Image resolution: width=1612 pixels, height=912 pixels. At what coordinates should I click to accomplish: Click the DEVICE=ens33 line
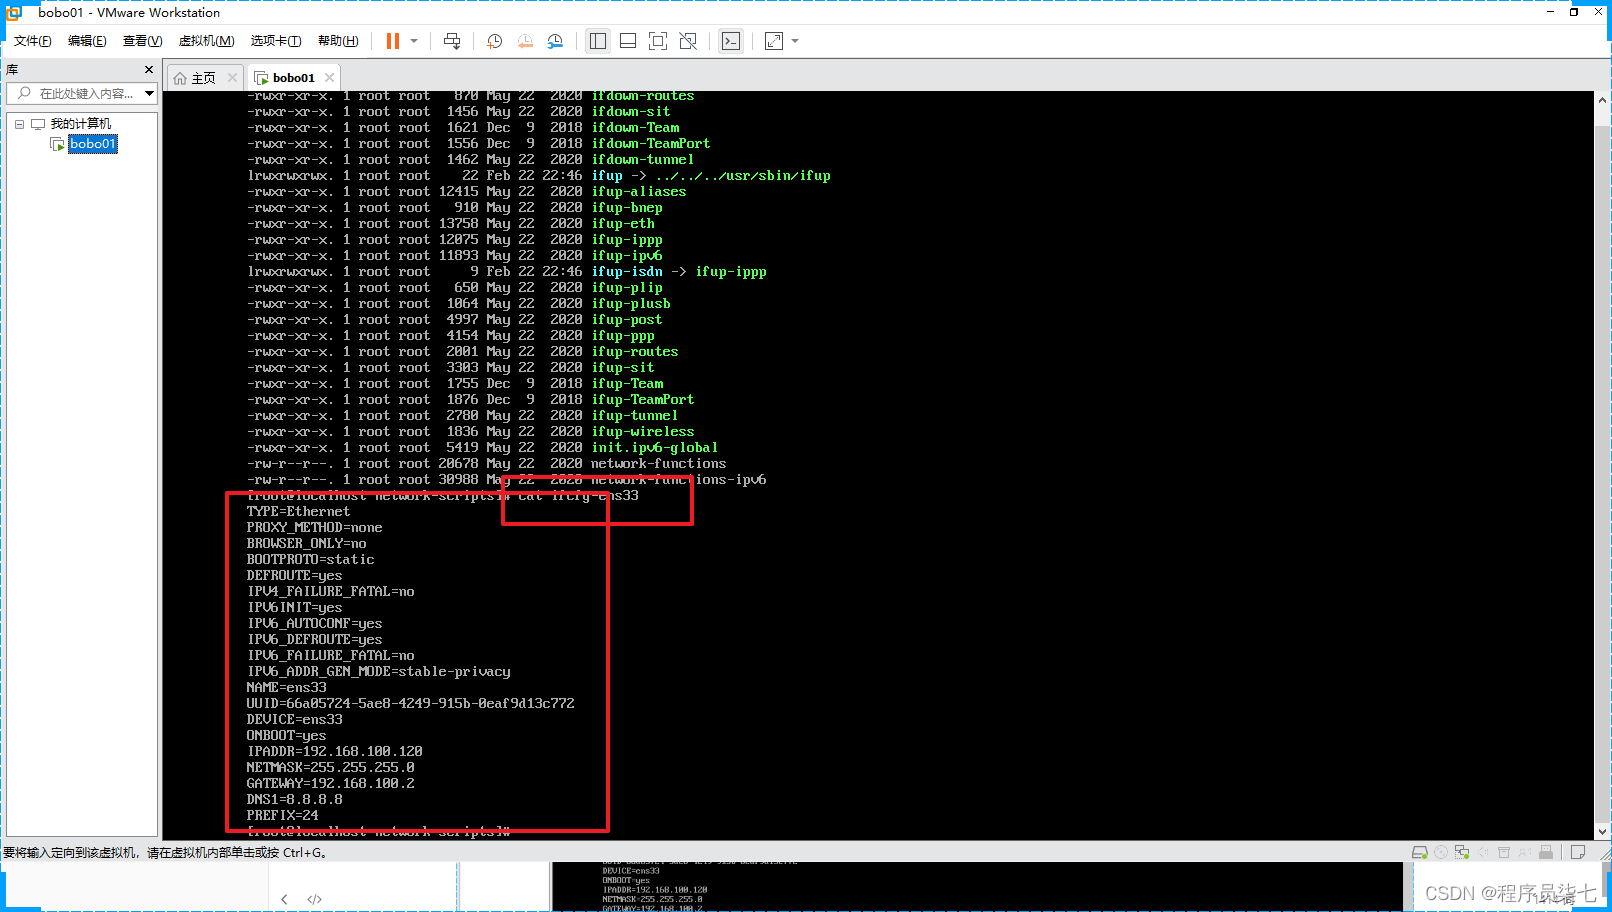(294, 720)
